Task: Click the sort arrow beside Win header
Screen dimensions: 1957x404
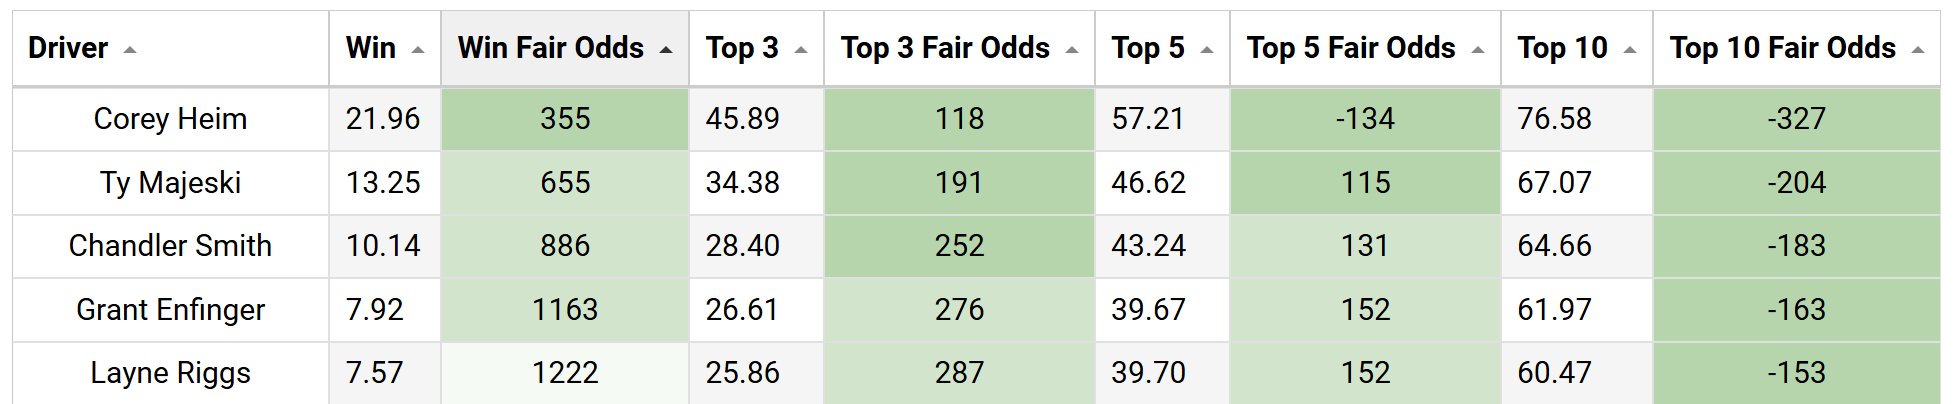Action: click(418, 50)
